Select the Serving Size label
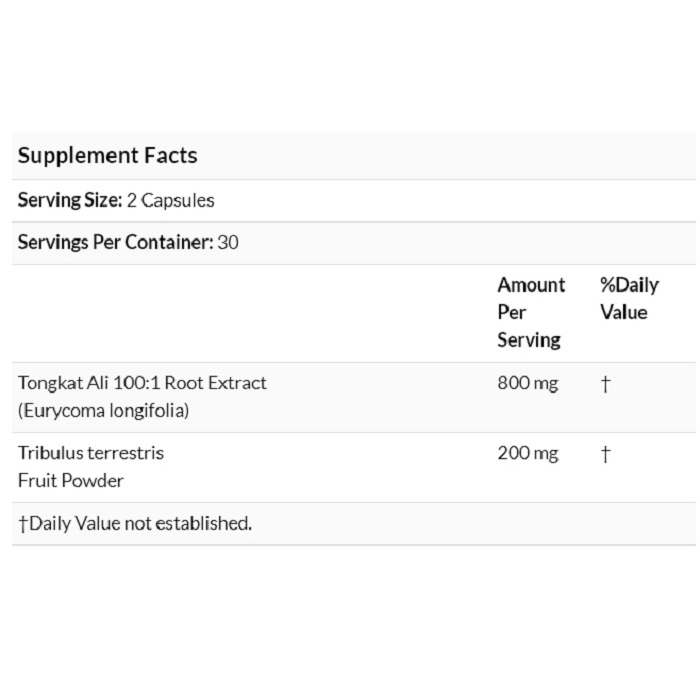Image resolution: width=700 pixels, height=700 pixels. 70,200
